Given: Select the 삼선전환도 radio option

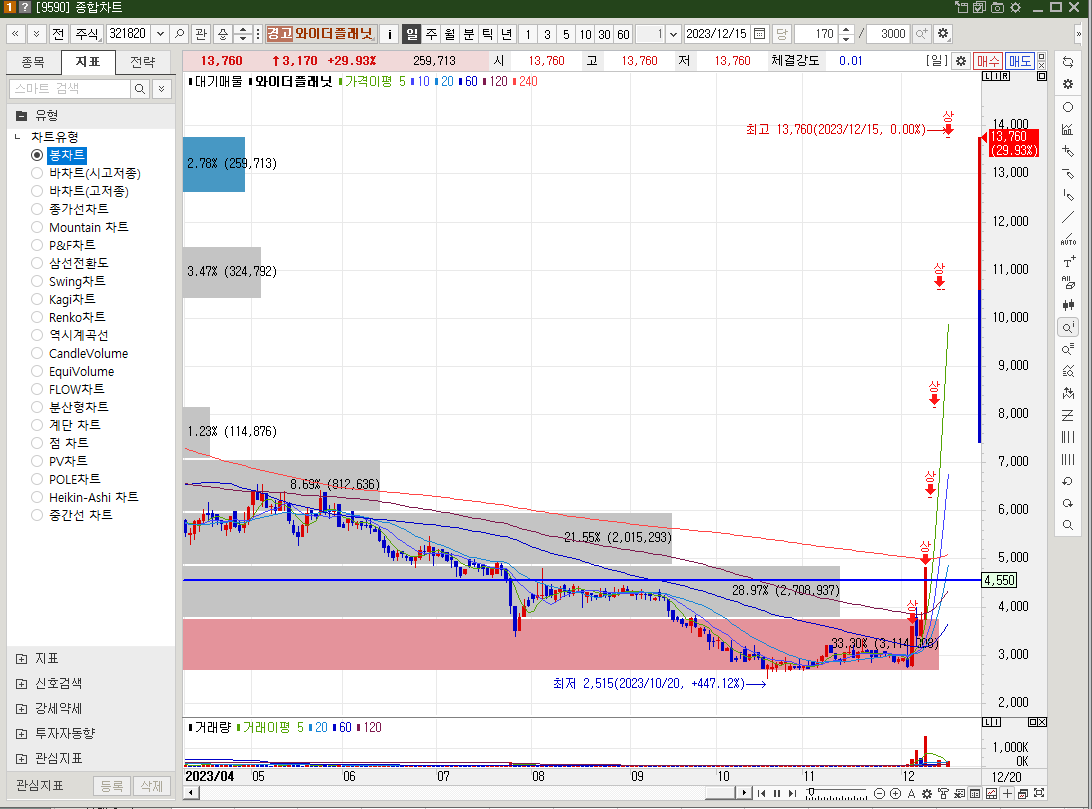Looking at the screenshot, I should (37, 263).
